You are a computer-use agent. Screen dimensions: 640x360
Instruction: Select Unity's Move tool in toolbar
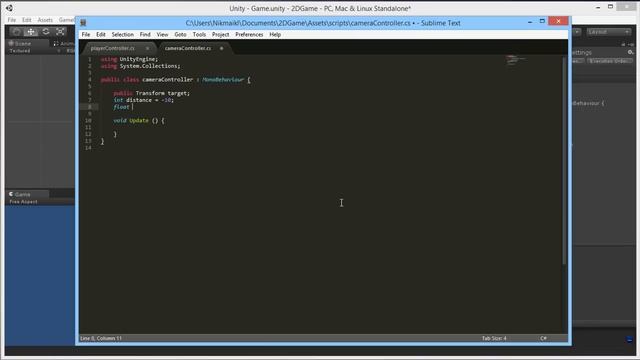tap(31, 31)
